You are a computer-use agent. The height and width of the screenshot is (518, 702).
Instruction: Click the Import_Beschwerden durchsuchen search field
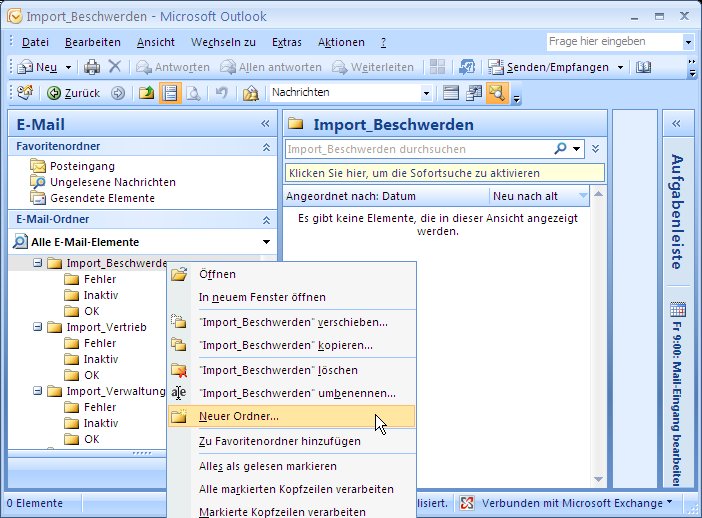pyautogui.click(x=418, y=149)
